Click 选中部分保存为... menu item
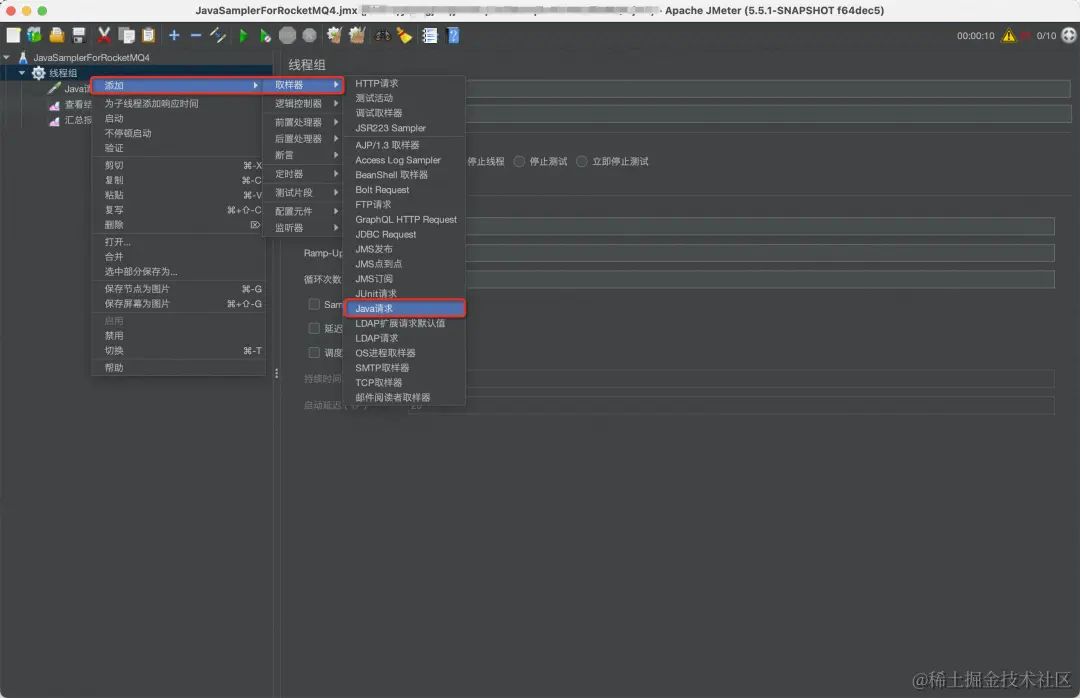The image size is (1080, 698). point(178,271)
